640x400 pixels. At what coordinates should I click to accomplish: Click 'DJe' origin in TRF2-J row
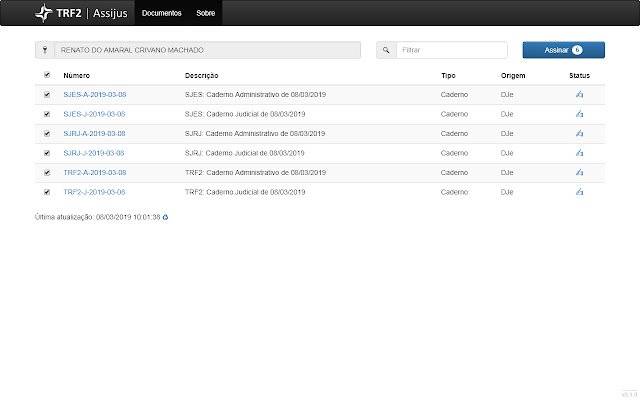click(x=507, y=192)
